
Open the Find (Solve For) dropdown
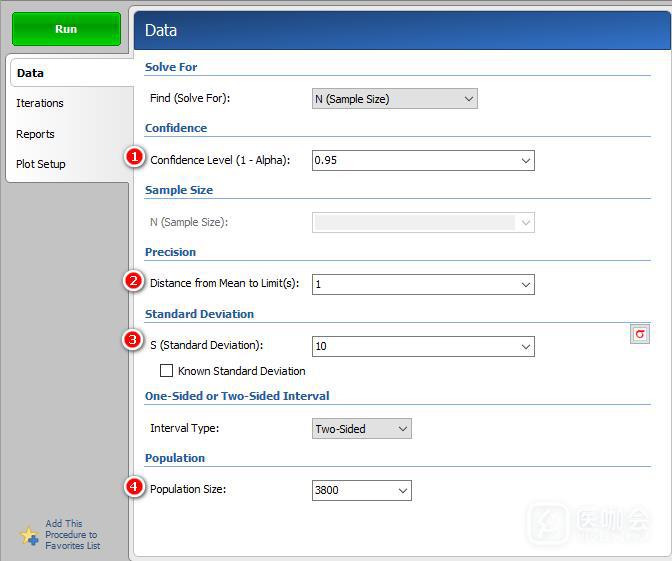[x=468, y=99]
